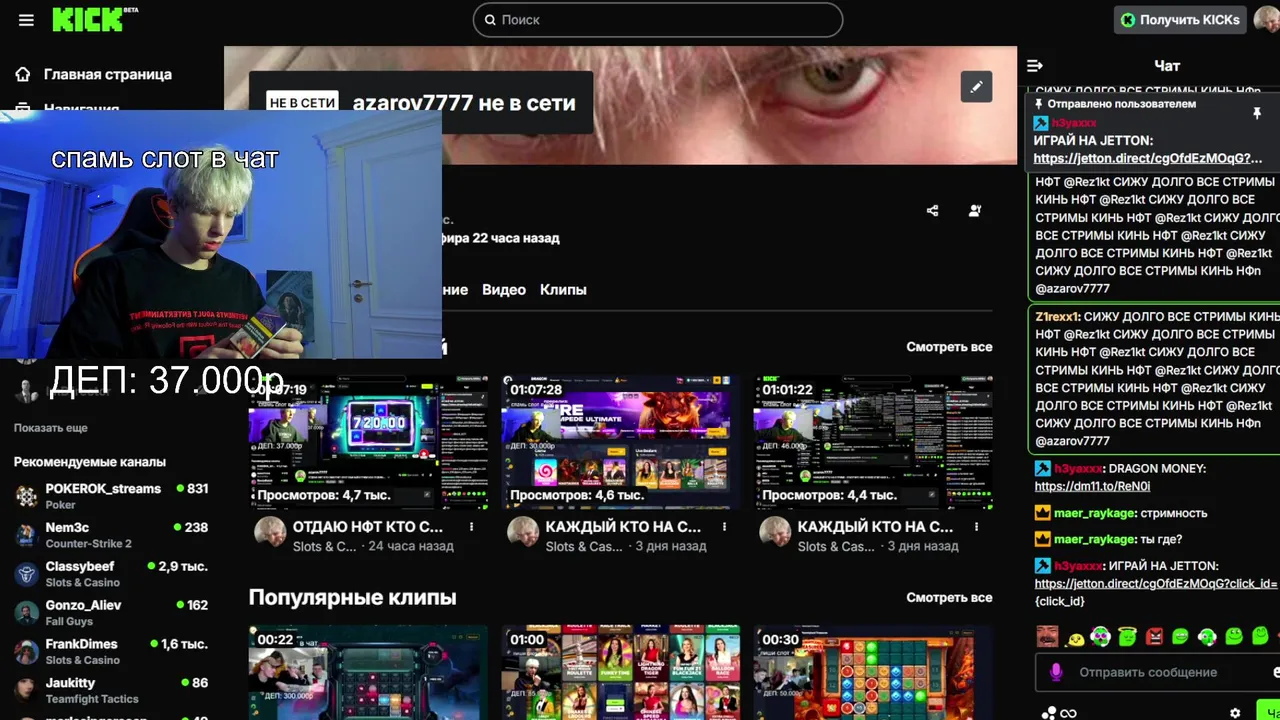
Task: Open the video thumbnail with duration 01:01:22
Action: (x=873, y=442)
